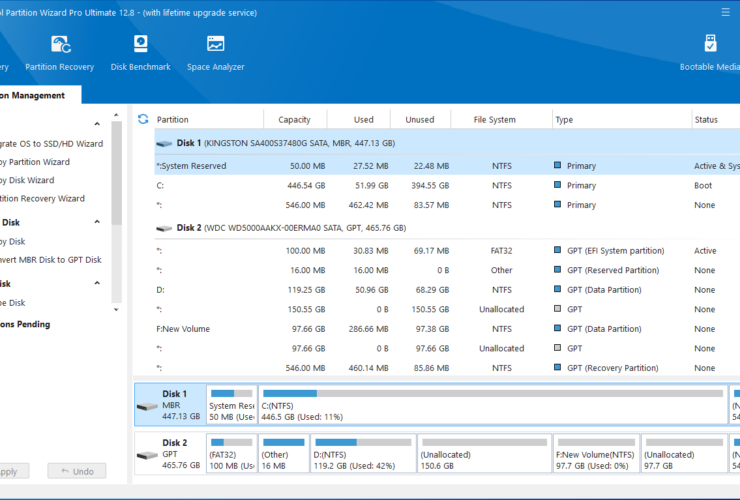
Task: Open Migrate OS to SSD/HD Wizard link
Action: 51,144
